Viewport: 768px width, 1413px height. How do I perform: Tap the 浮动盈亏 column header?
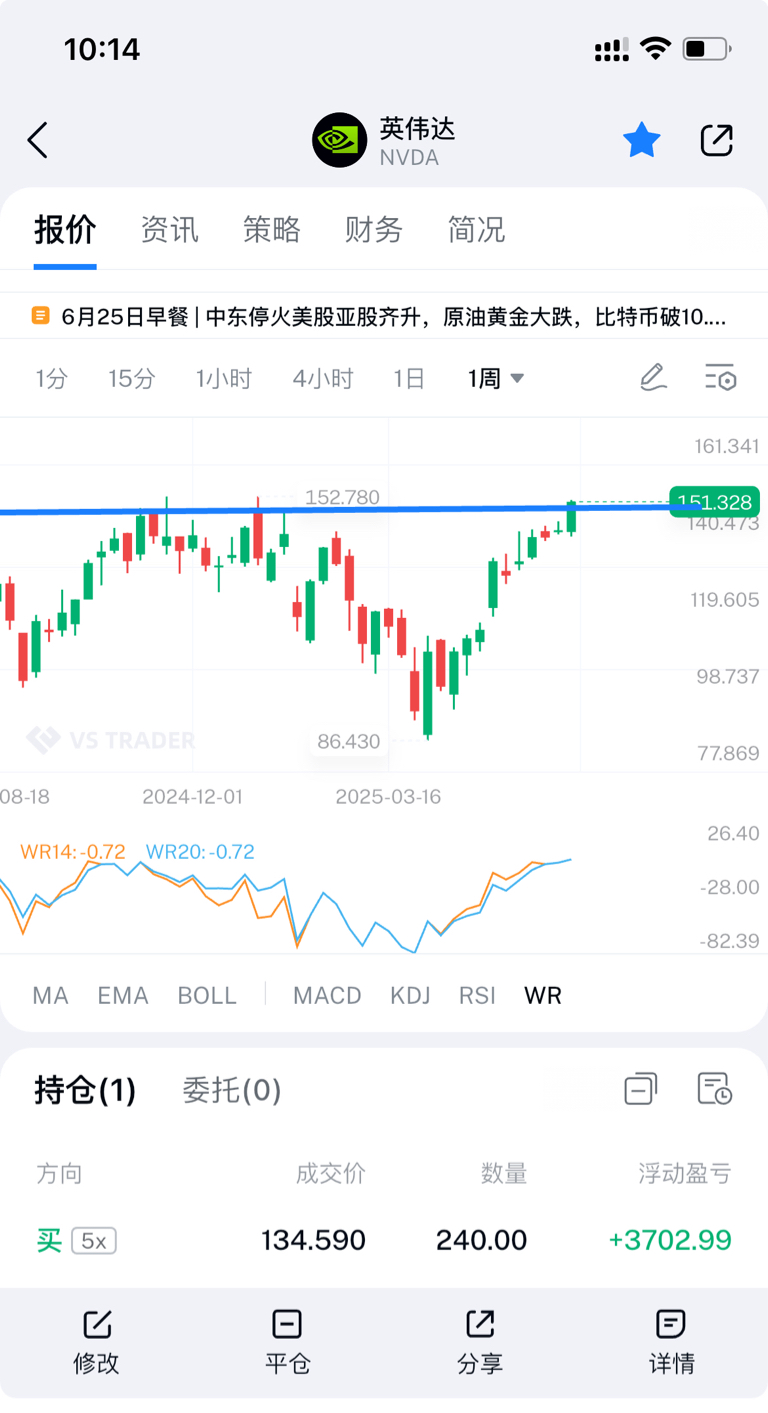pyautogui.click(x=685, y=1173)
